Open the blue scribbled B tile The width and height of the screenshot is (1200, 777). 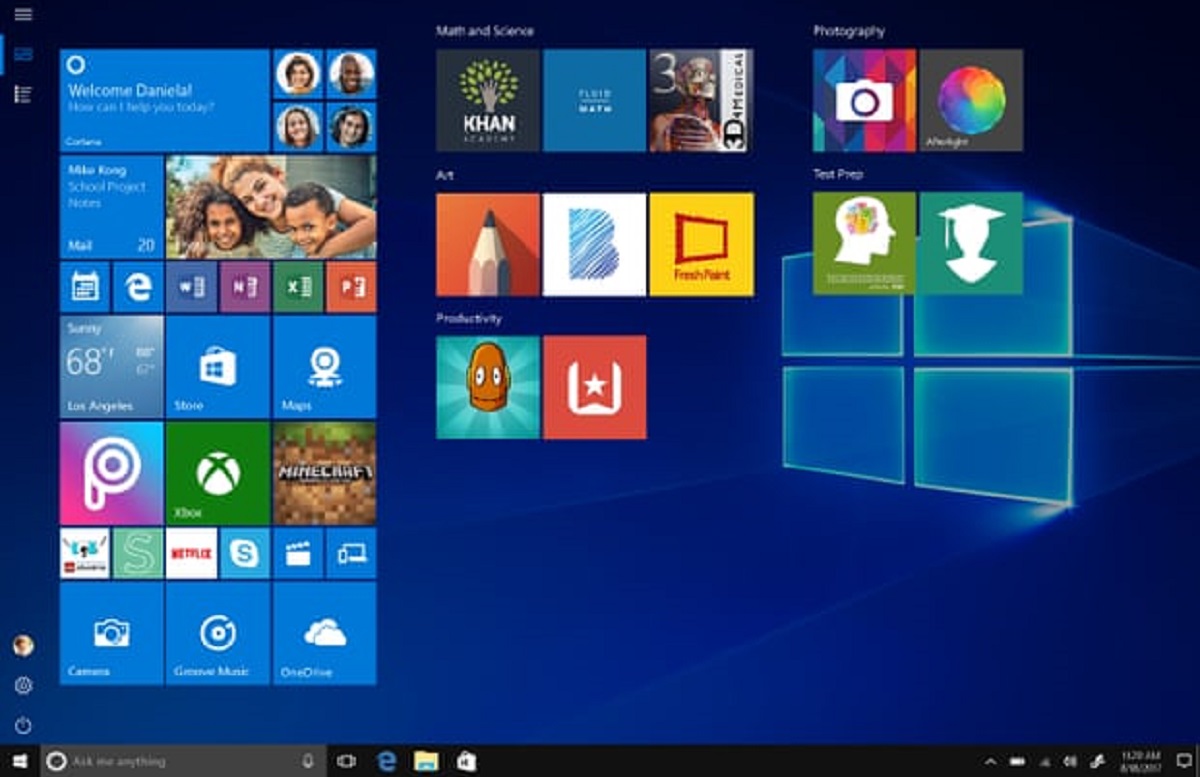pos(594,244)
